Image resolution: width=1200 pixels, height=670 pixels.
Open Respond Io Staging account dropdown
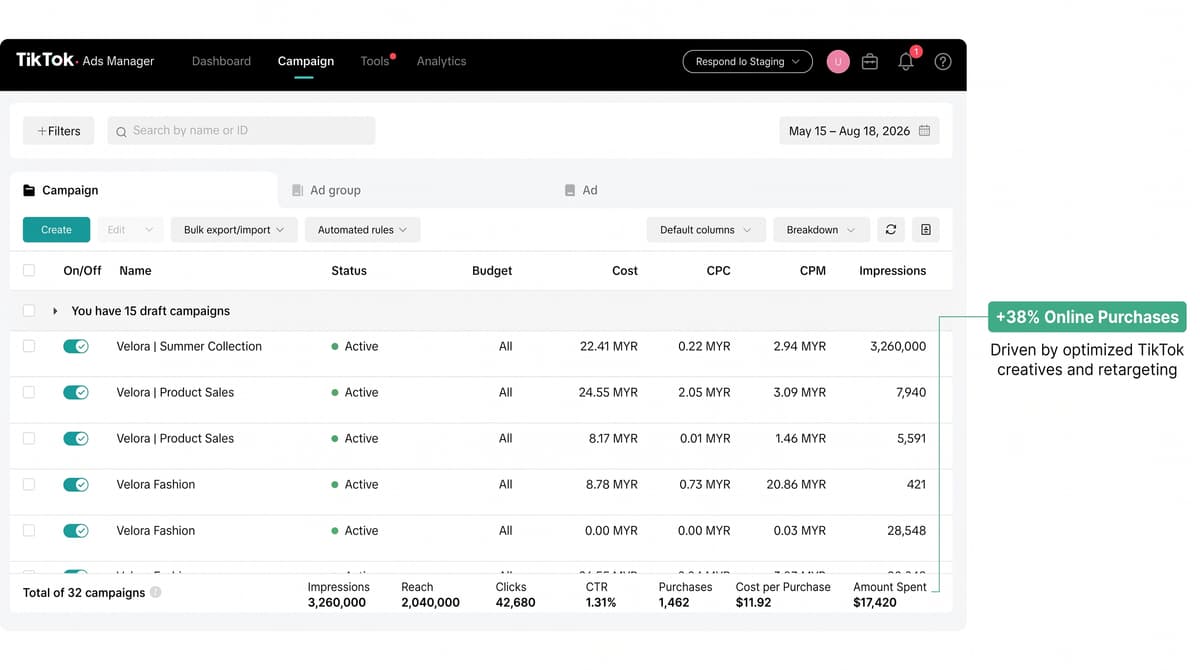click(748, 62)
